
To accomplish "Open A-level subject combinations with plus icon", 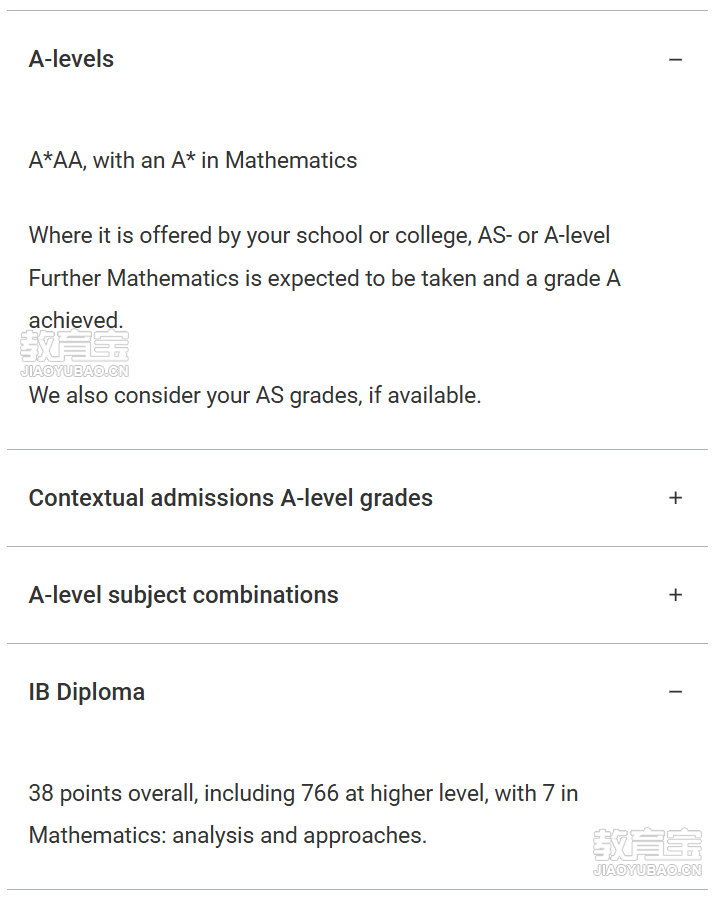I will [x=675, y=595].
